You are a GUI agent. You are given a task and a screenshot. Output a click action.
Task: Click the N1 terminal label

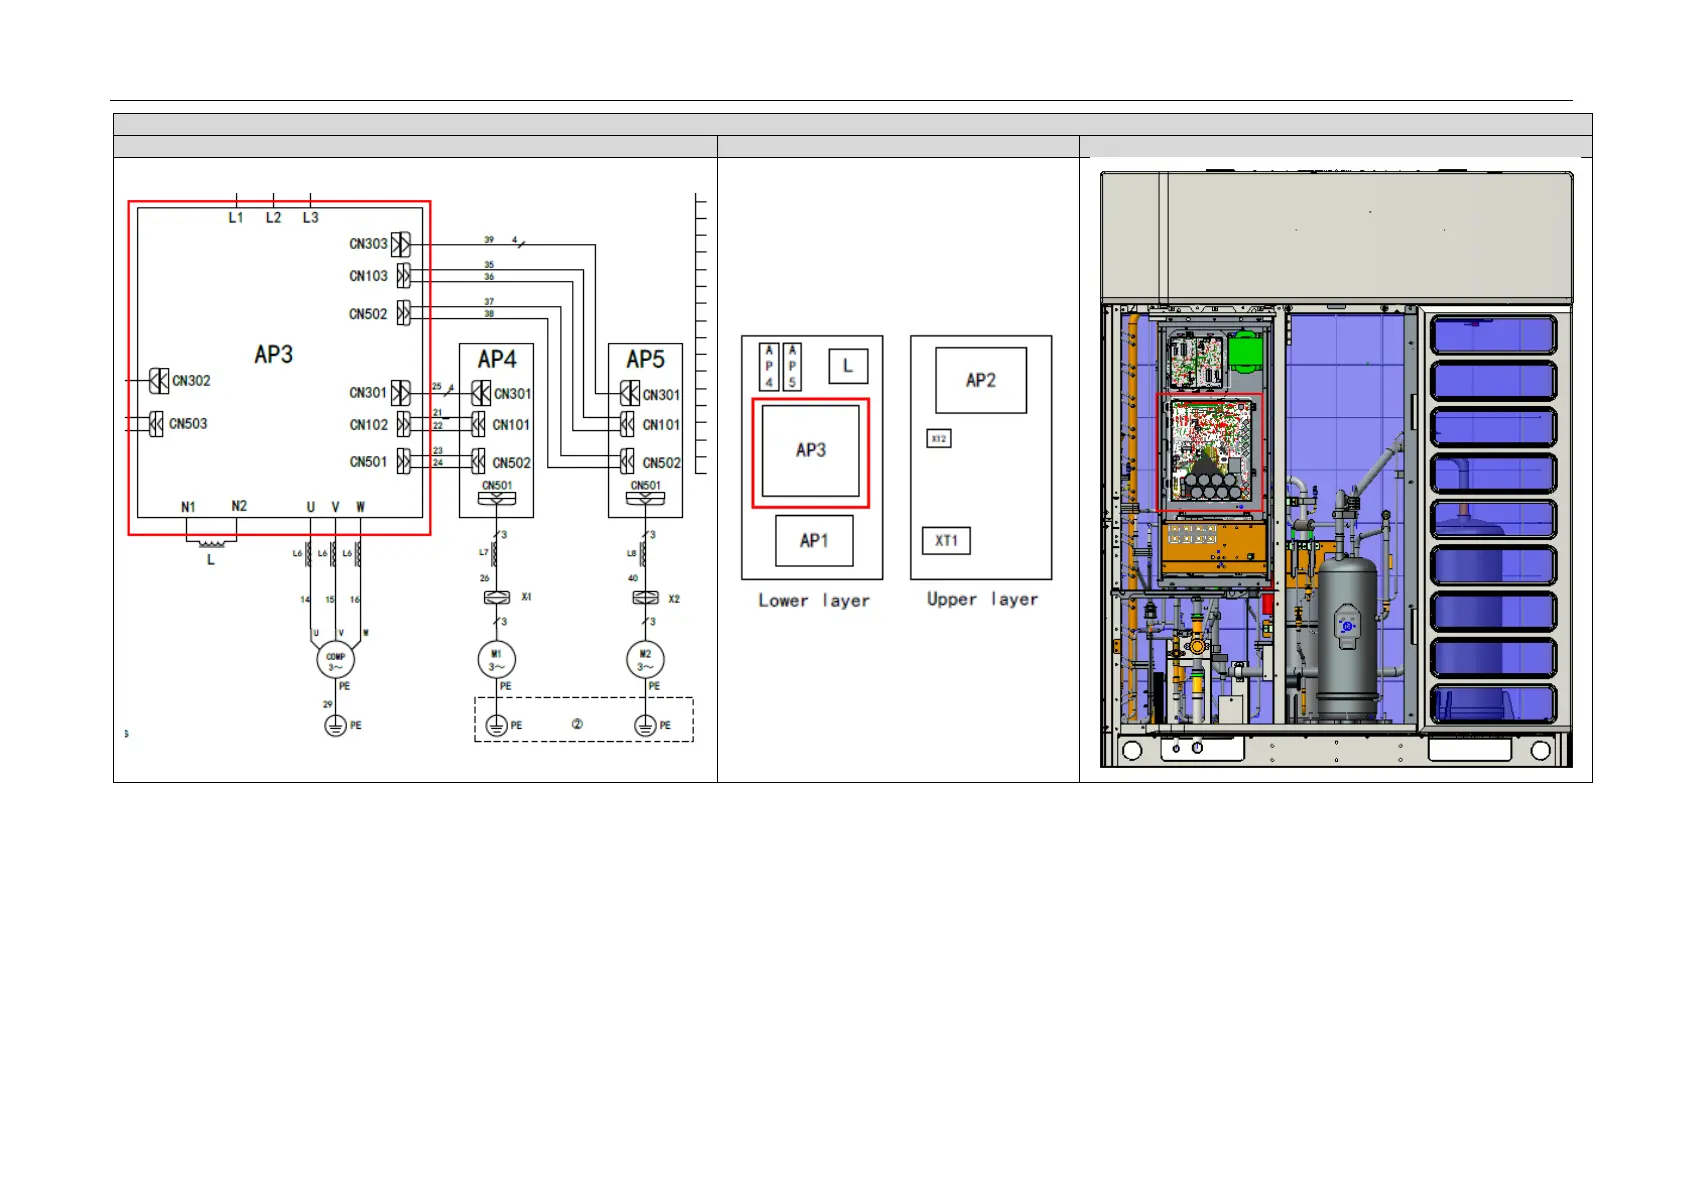point(188,507)
